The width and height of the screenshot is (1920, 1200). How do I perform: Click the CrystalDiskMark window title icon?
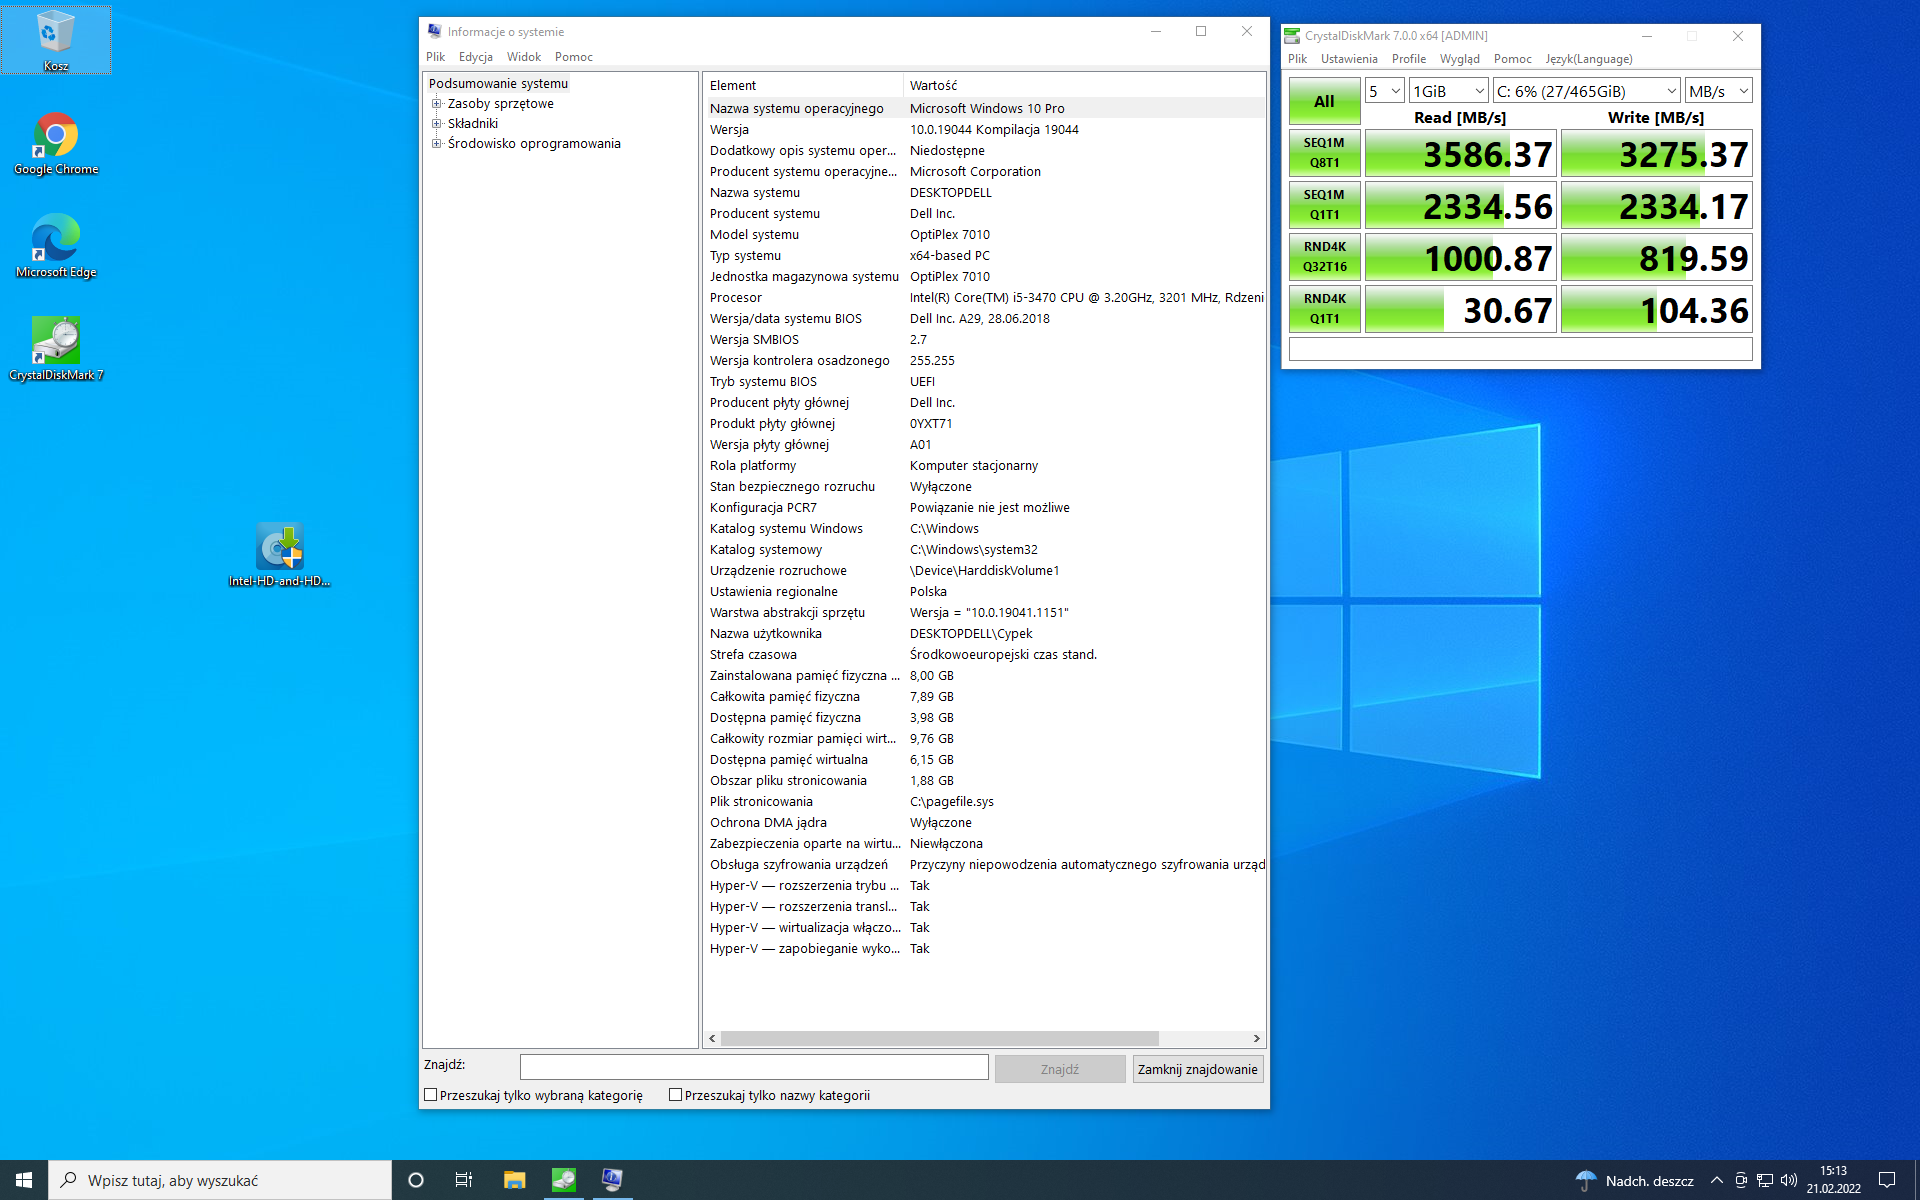click(x=1292, y=35)
